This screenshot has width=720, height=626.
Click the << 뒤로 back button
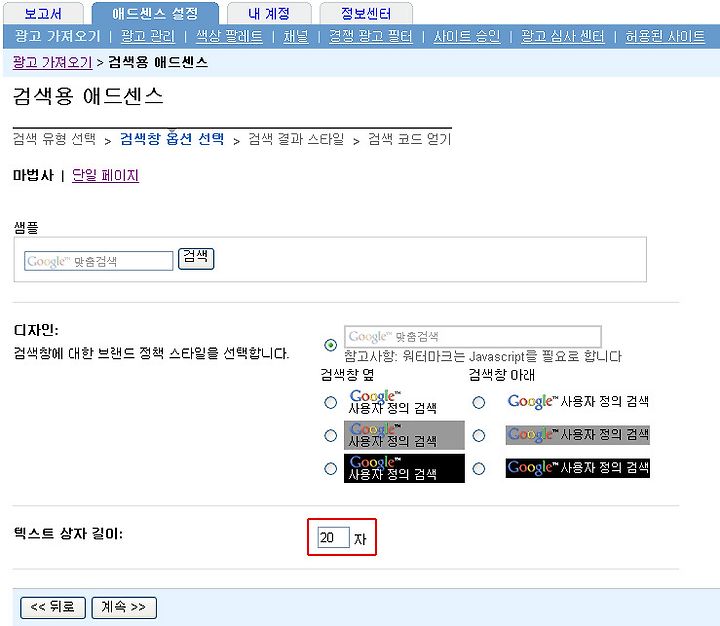pyautogui.click(x=53, y=608)
